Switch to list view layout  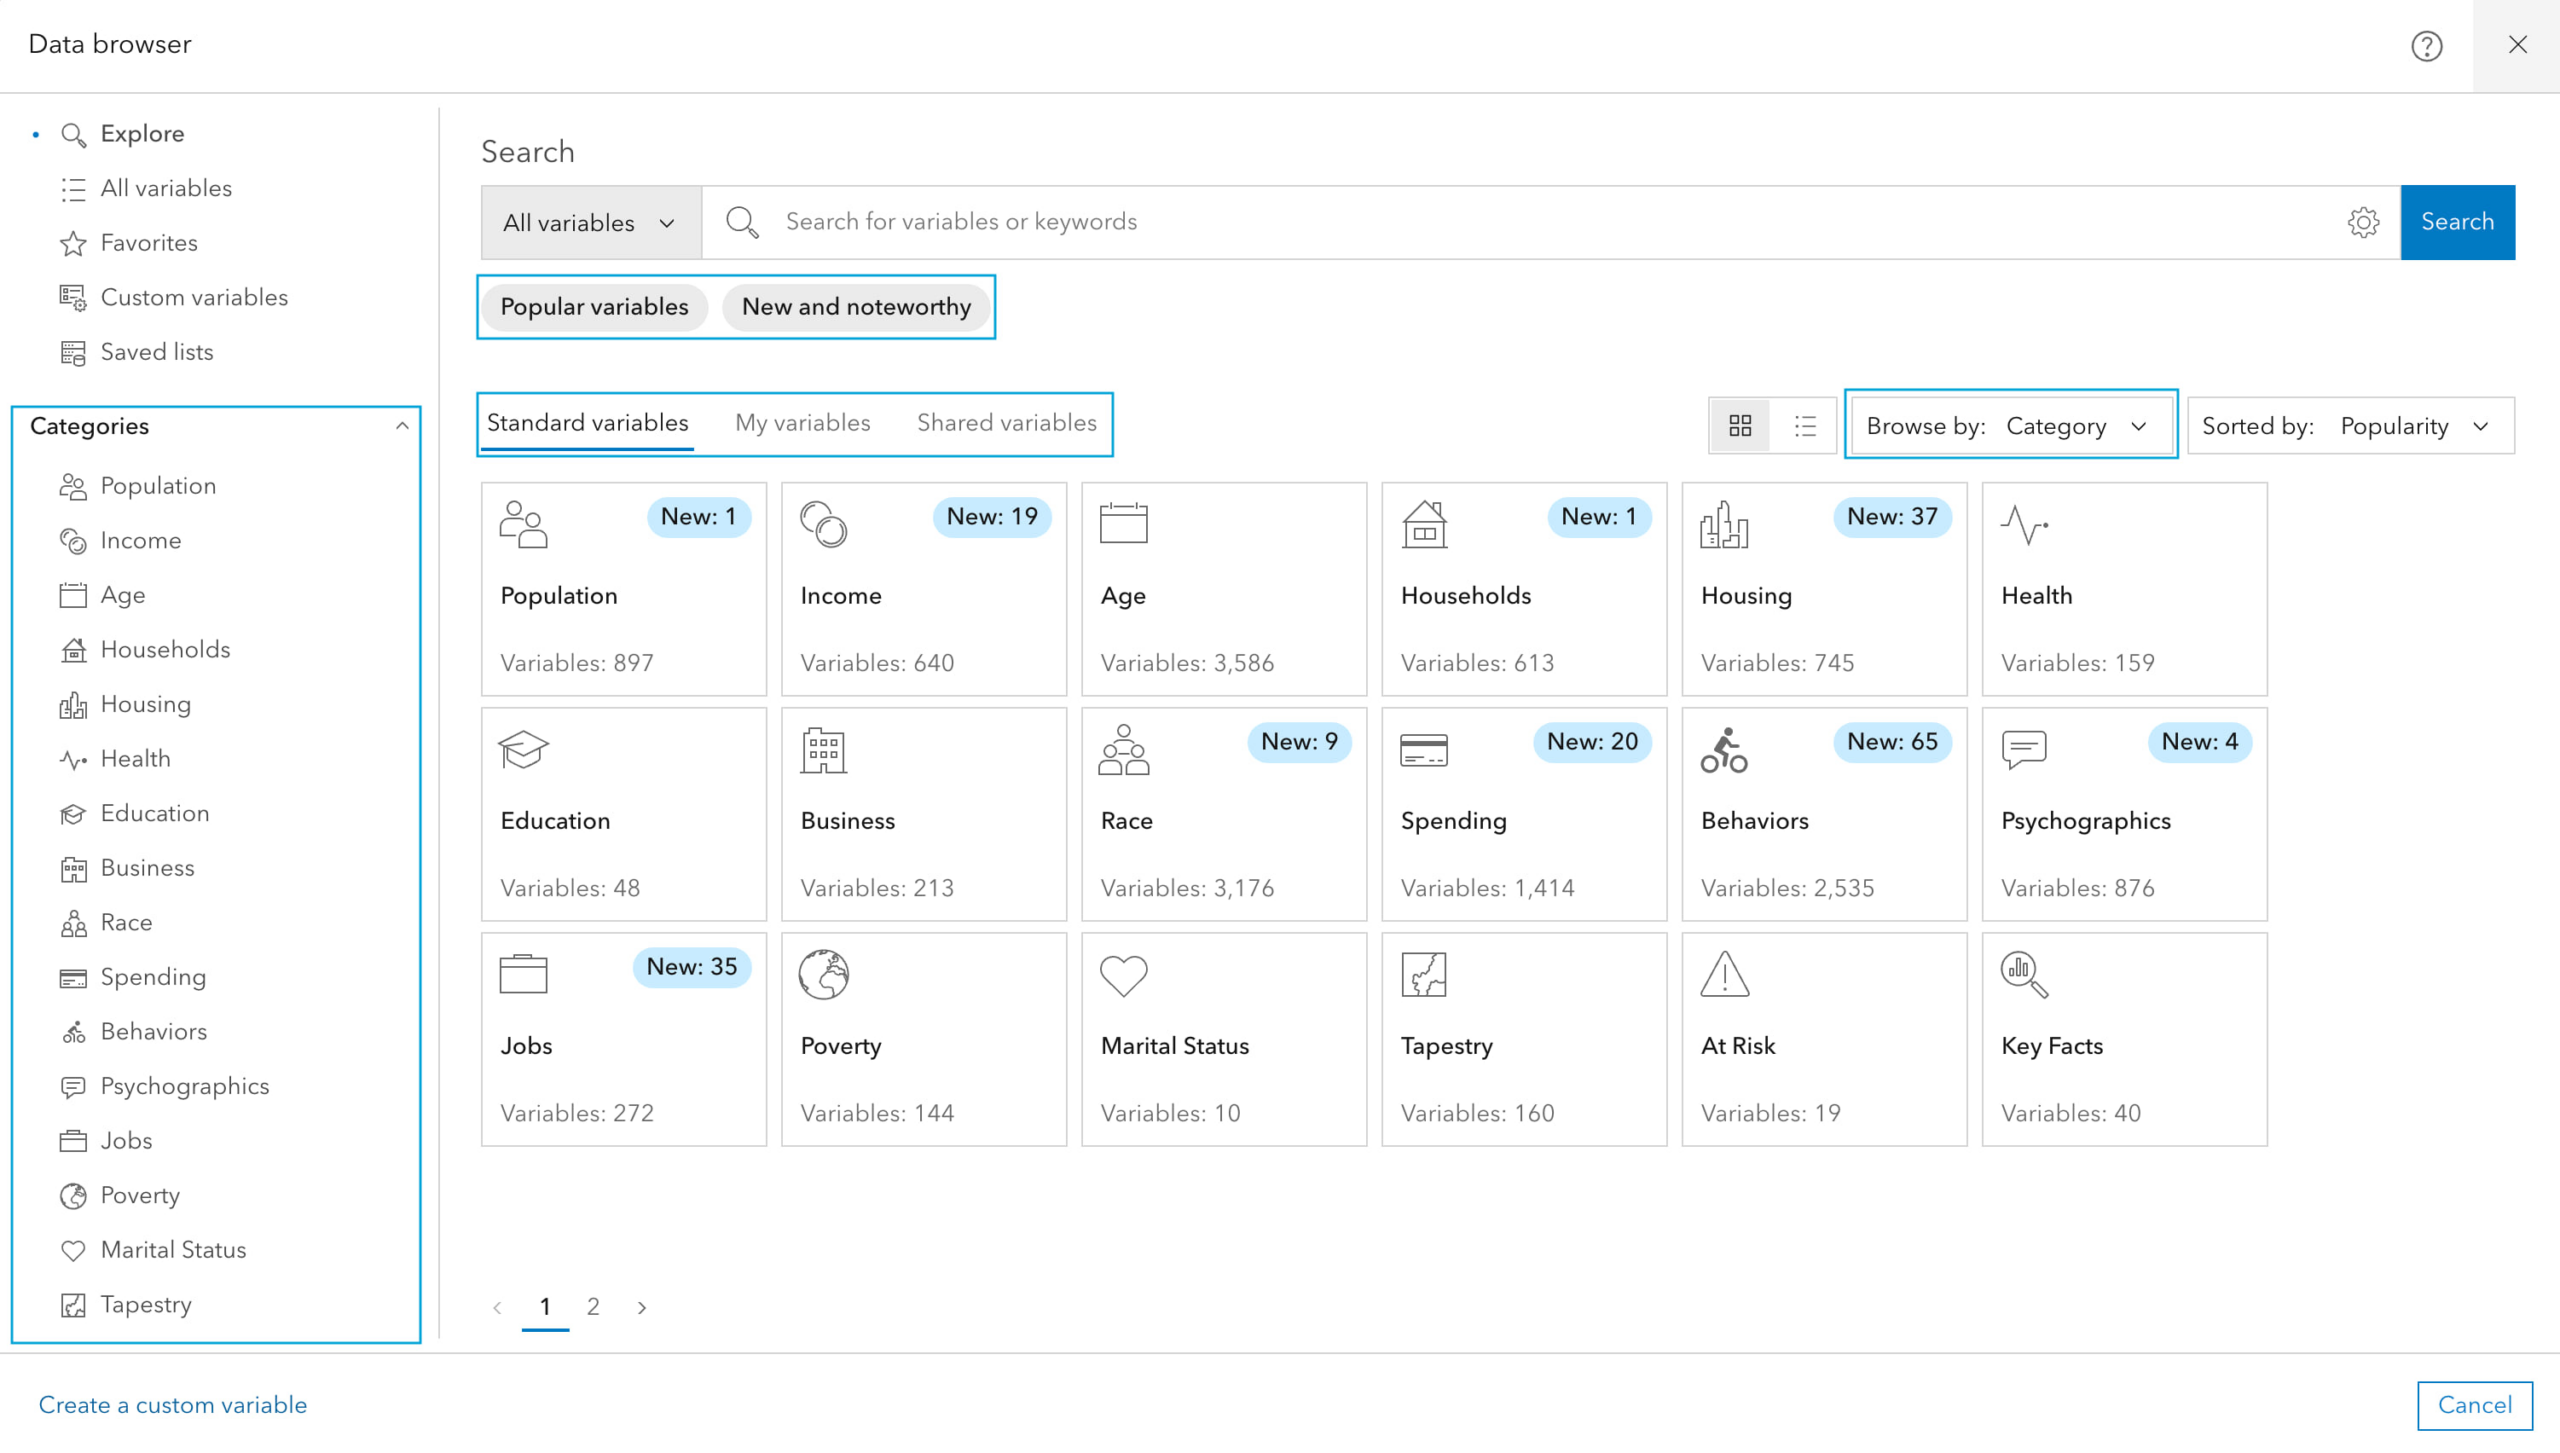coord(1804,426)
